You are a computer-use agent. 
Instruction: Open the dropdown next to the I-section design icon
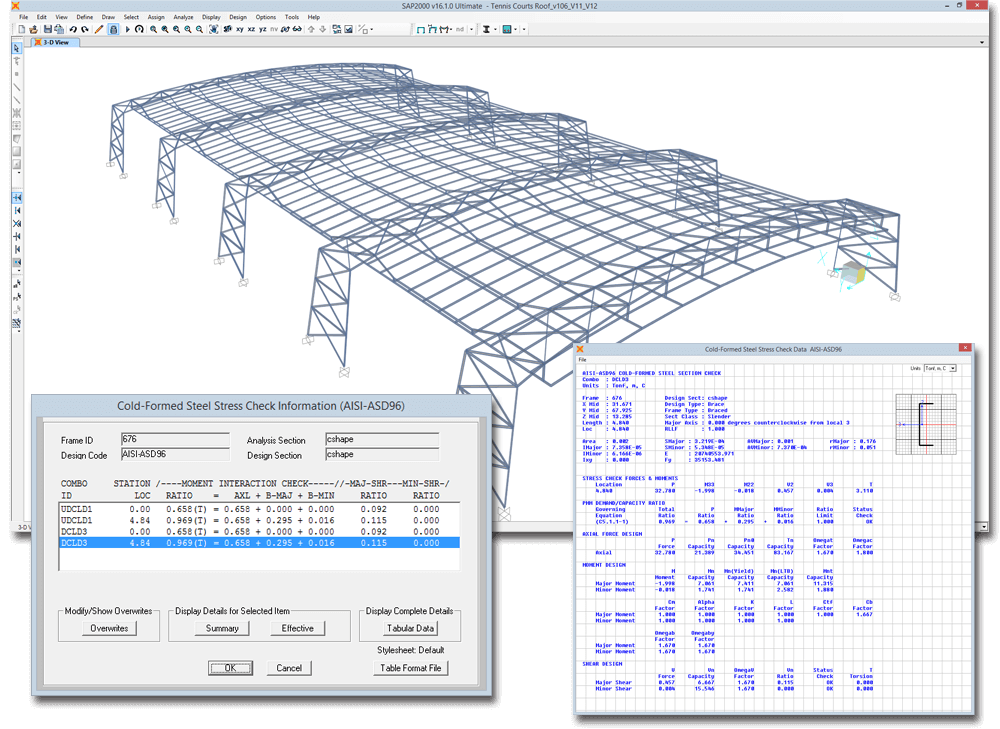pos(496,29)
